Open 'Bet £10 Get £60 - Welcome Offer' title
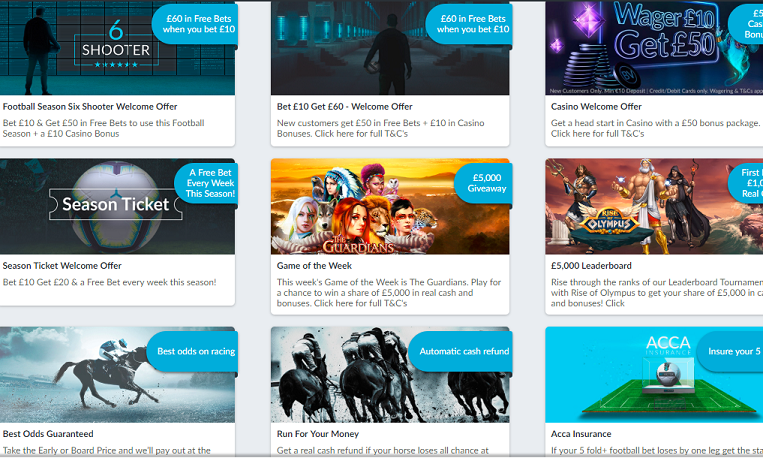 tap(344, 106)
